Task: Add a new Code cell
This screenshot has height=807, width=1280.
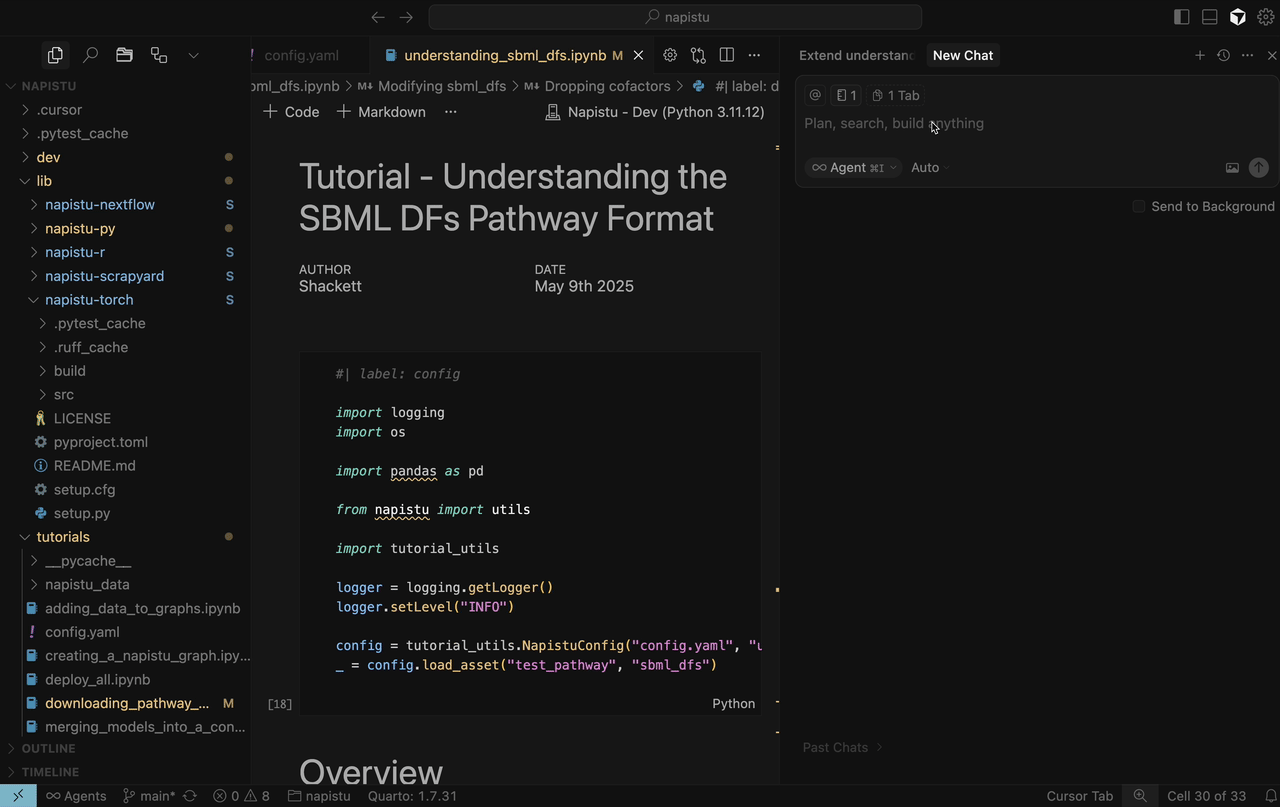Action: click(x=291, y=112)
